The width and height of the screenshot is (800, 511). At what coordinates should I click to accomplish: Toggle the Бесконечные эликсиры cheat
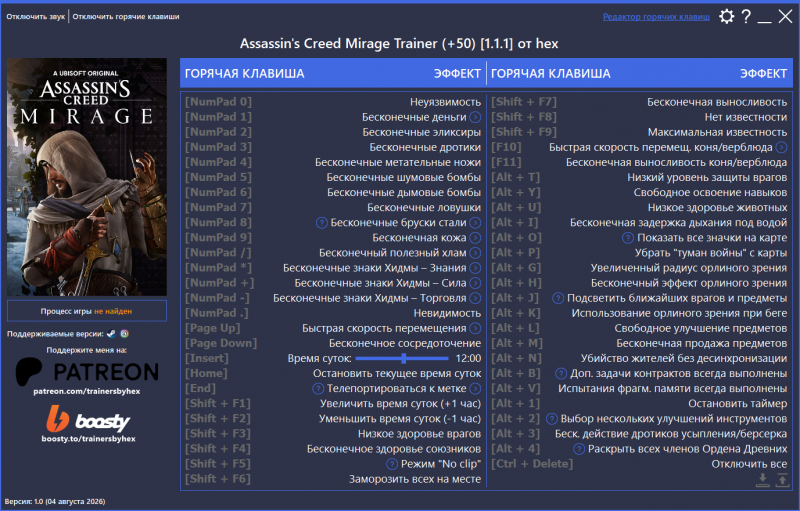pos(421,132)
